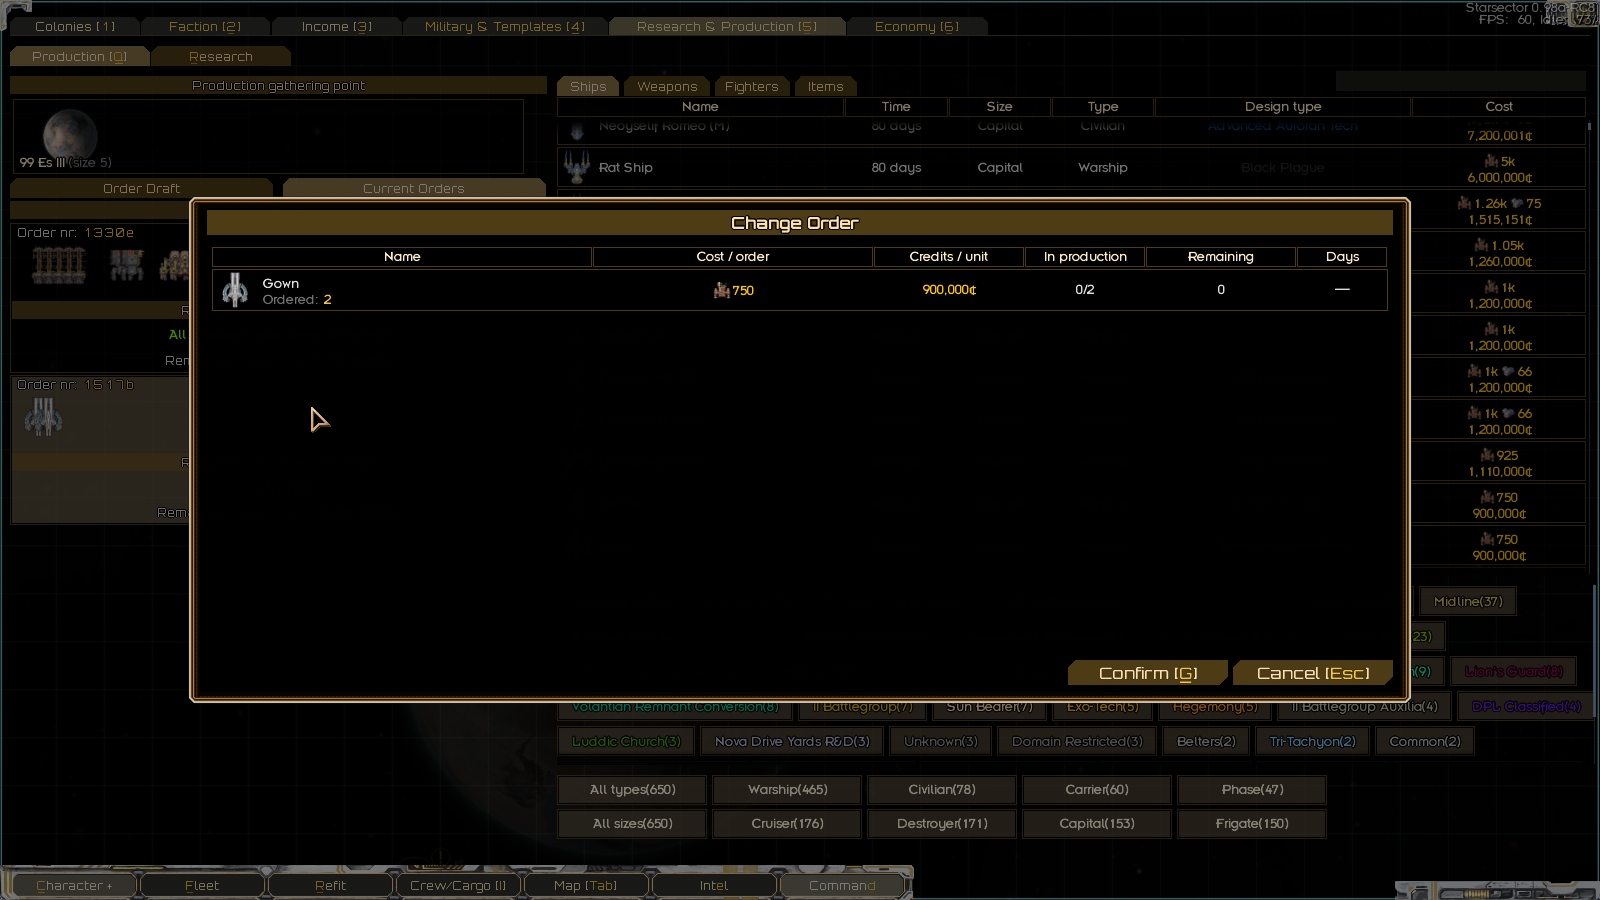This screenshot has width=1600, height=900.
Task: Enable the Phase(47) type filter
Action: pos(1252,790)
